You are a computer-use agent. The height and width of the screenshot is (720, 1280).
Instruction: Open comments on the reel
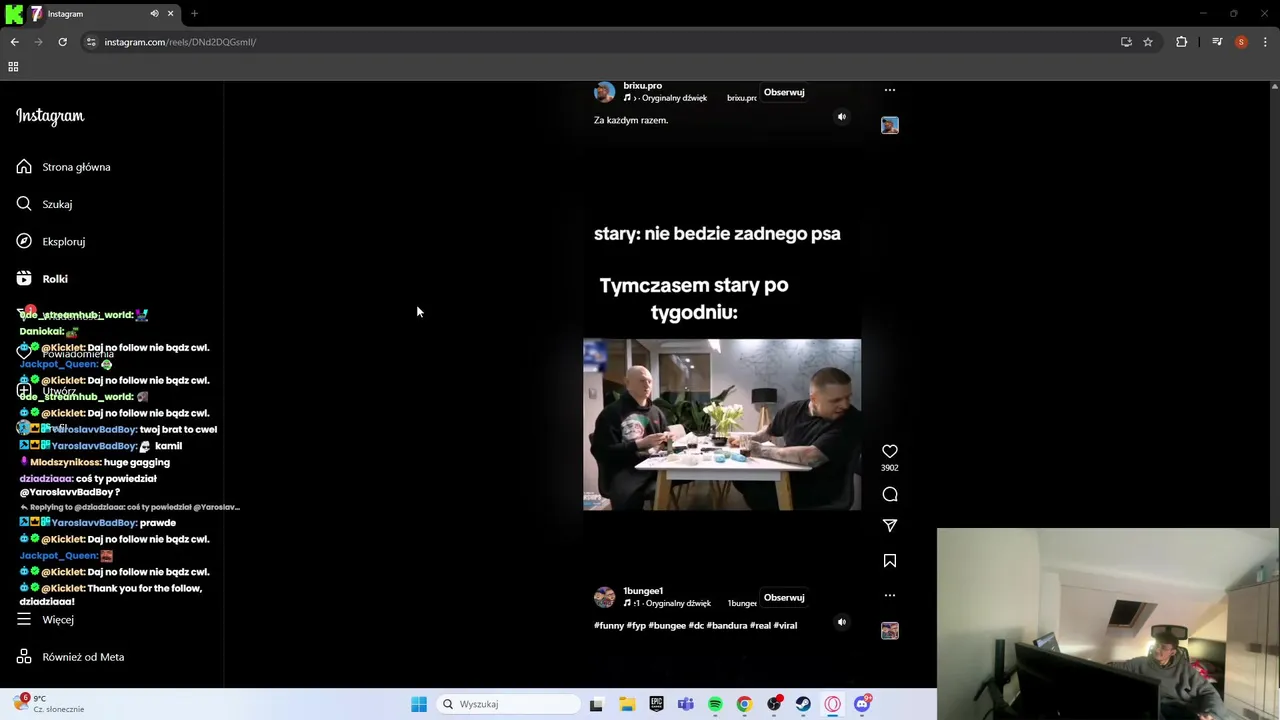(889, 494)
